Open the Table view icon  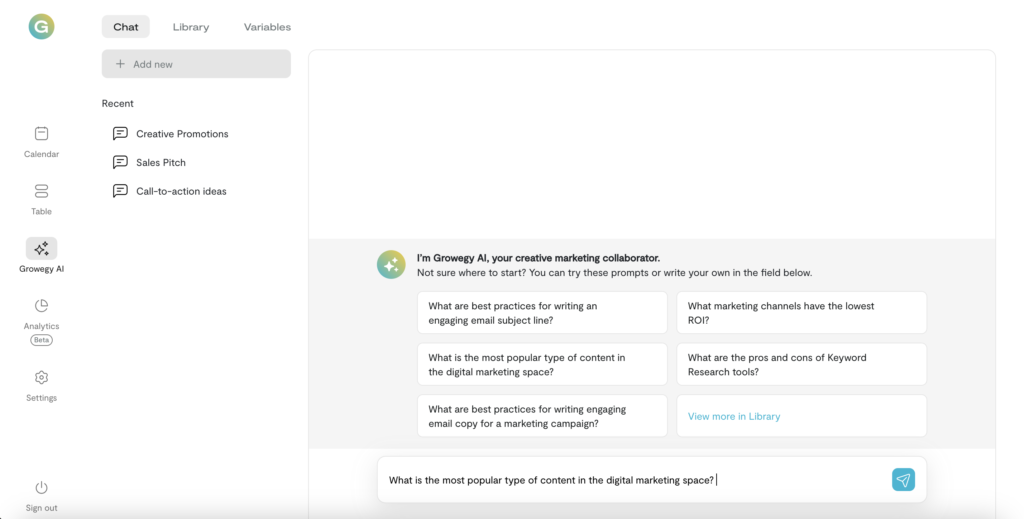(x=41, y=191)
